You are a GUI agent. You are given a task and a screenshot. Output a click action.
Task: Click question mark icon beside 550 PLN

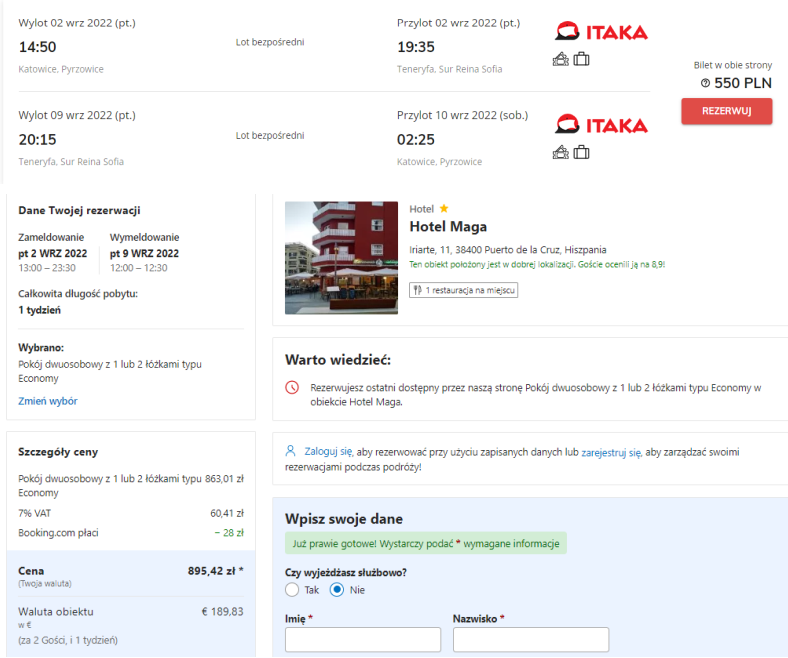coord(705,83)
